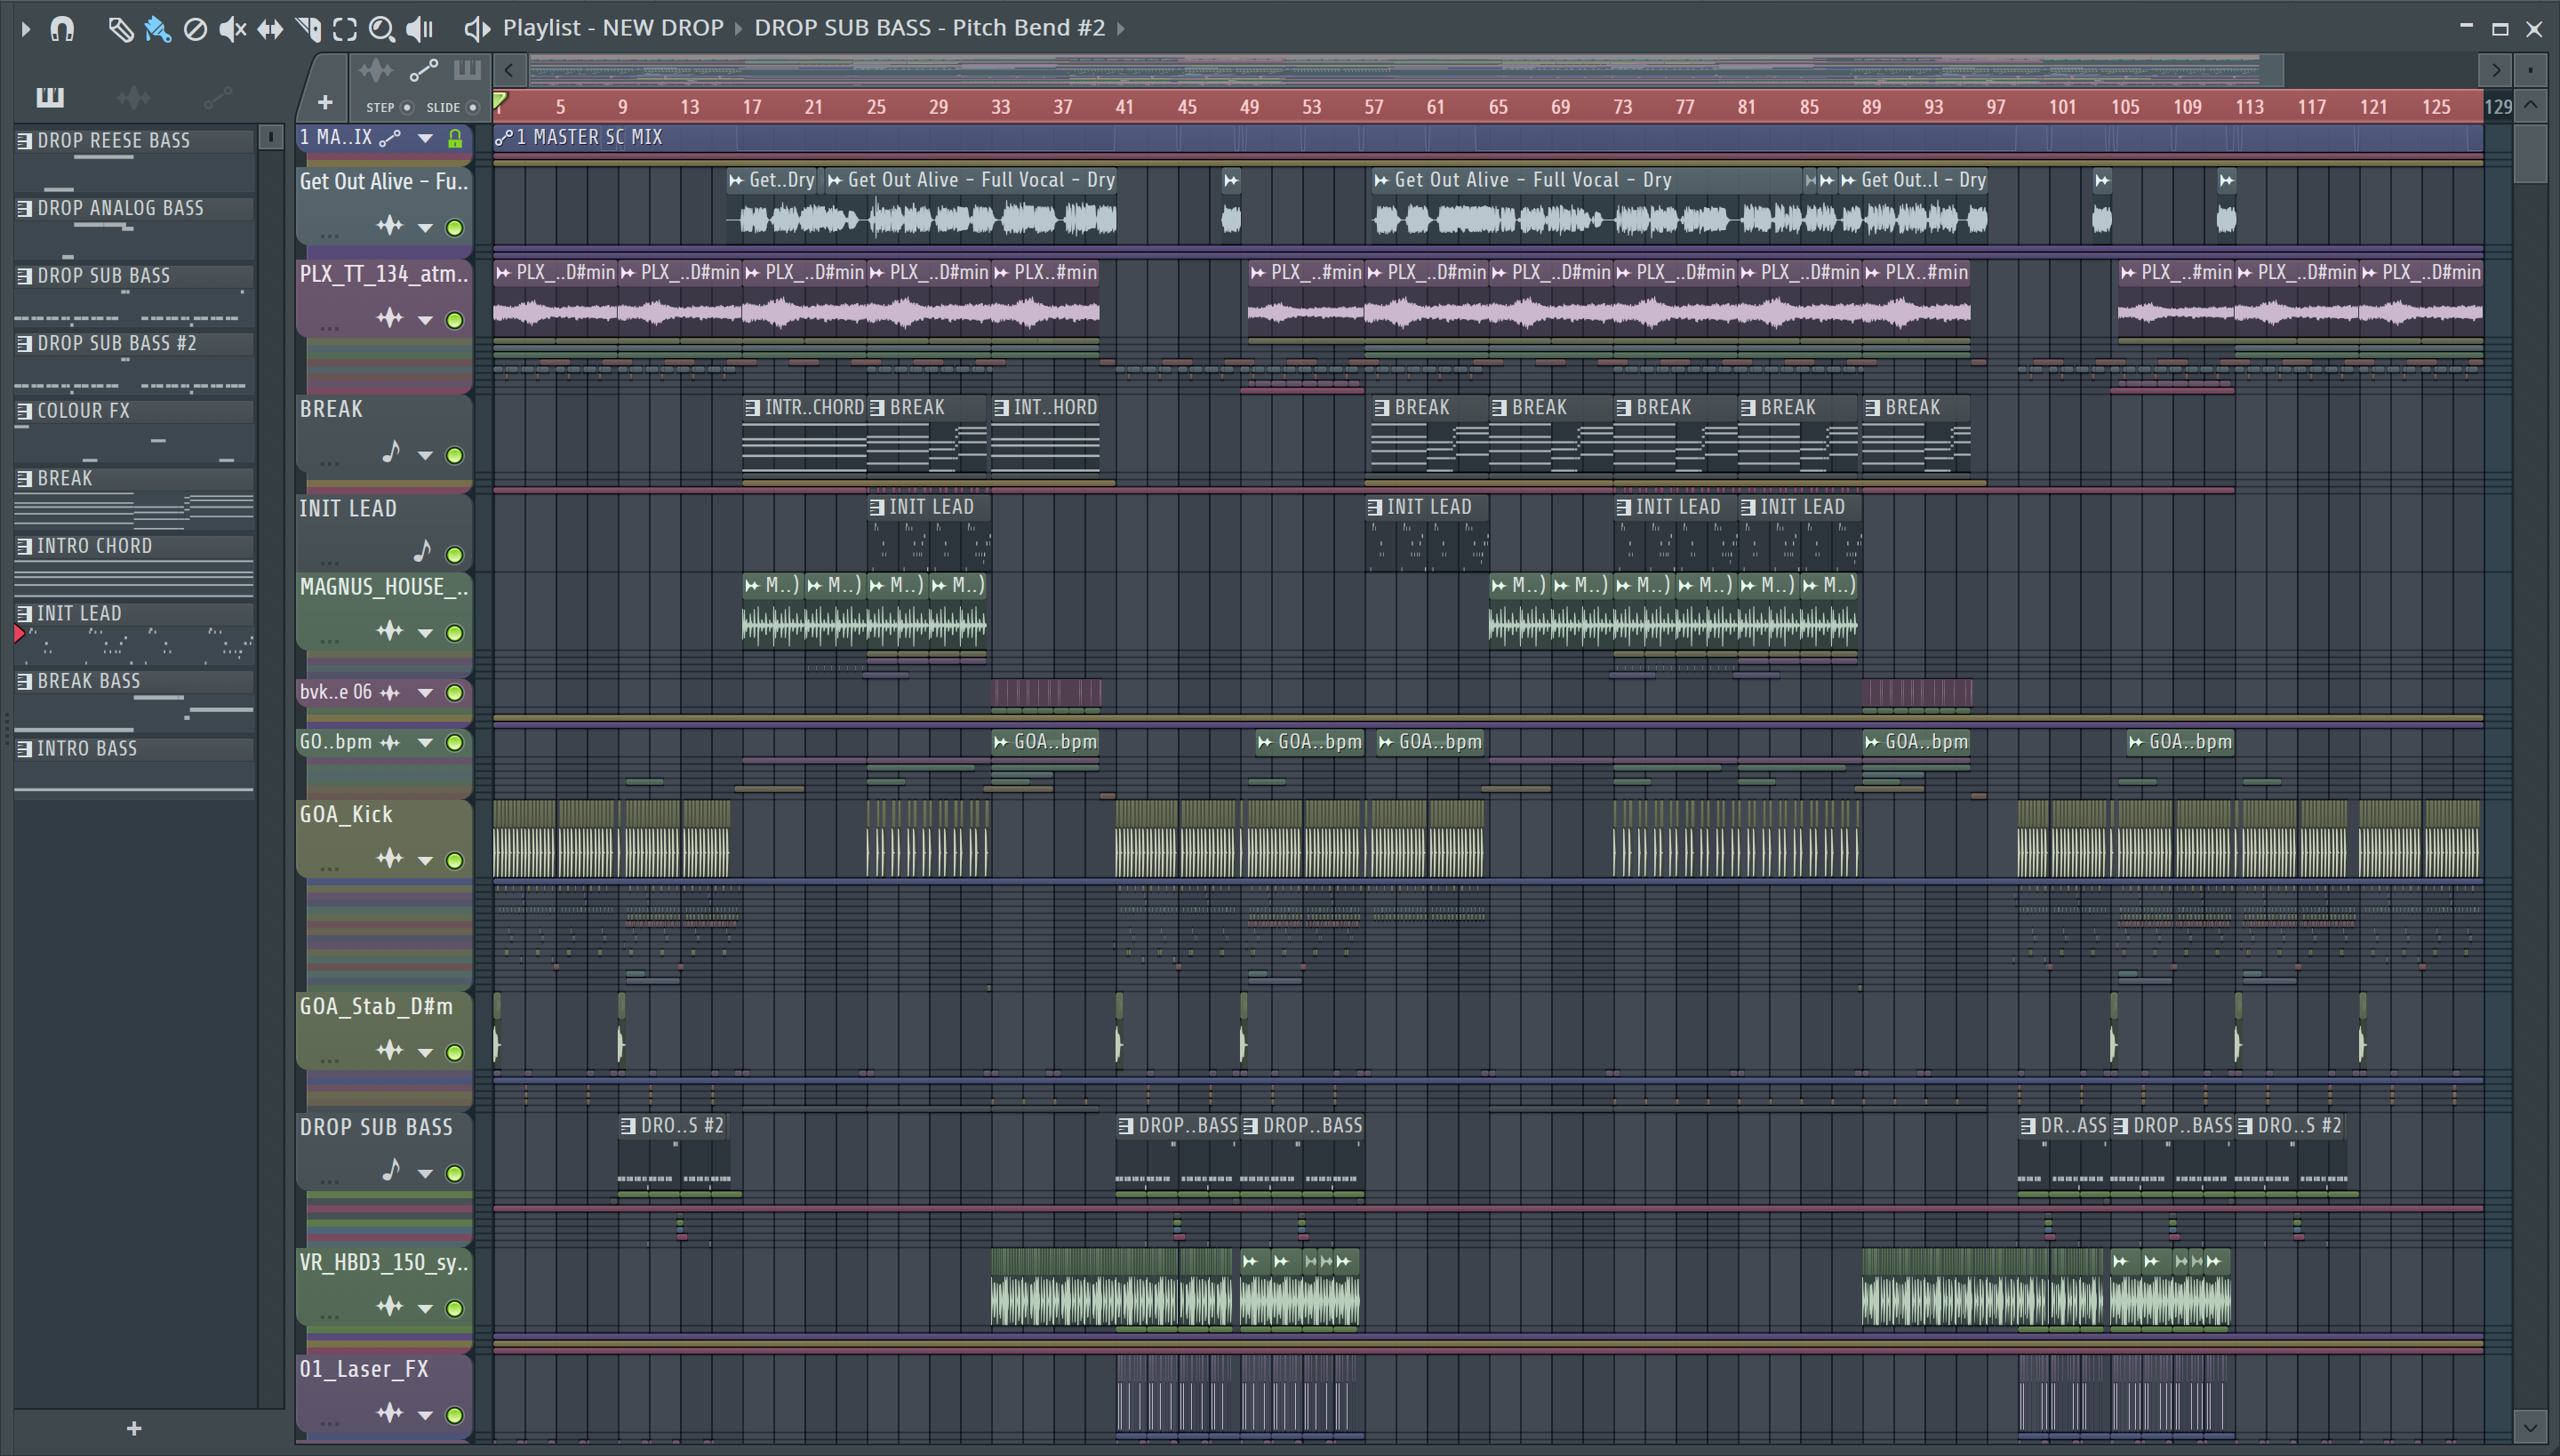Image resolution: width=2560 pixels, height=1456 pixels.
Task: Open the NEW DROP arrangement breadcrumb
Action: click(x=662, y=28)
